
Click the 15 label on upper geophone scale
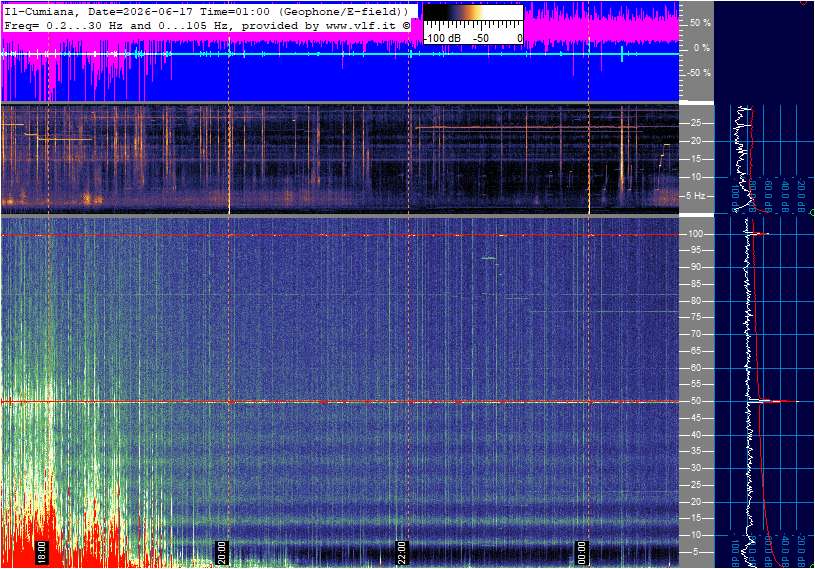[695, 159]
